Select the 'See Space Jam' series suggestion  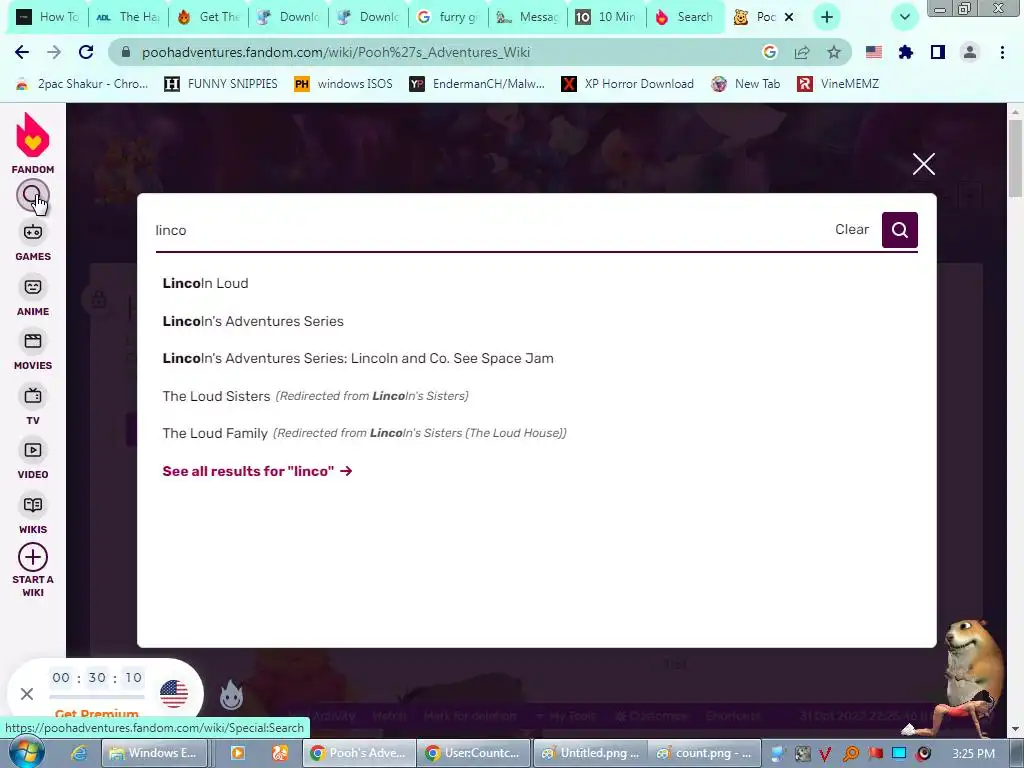pyautogui.click(x=358, y=359)
